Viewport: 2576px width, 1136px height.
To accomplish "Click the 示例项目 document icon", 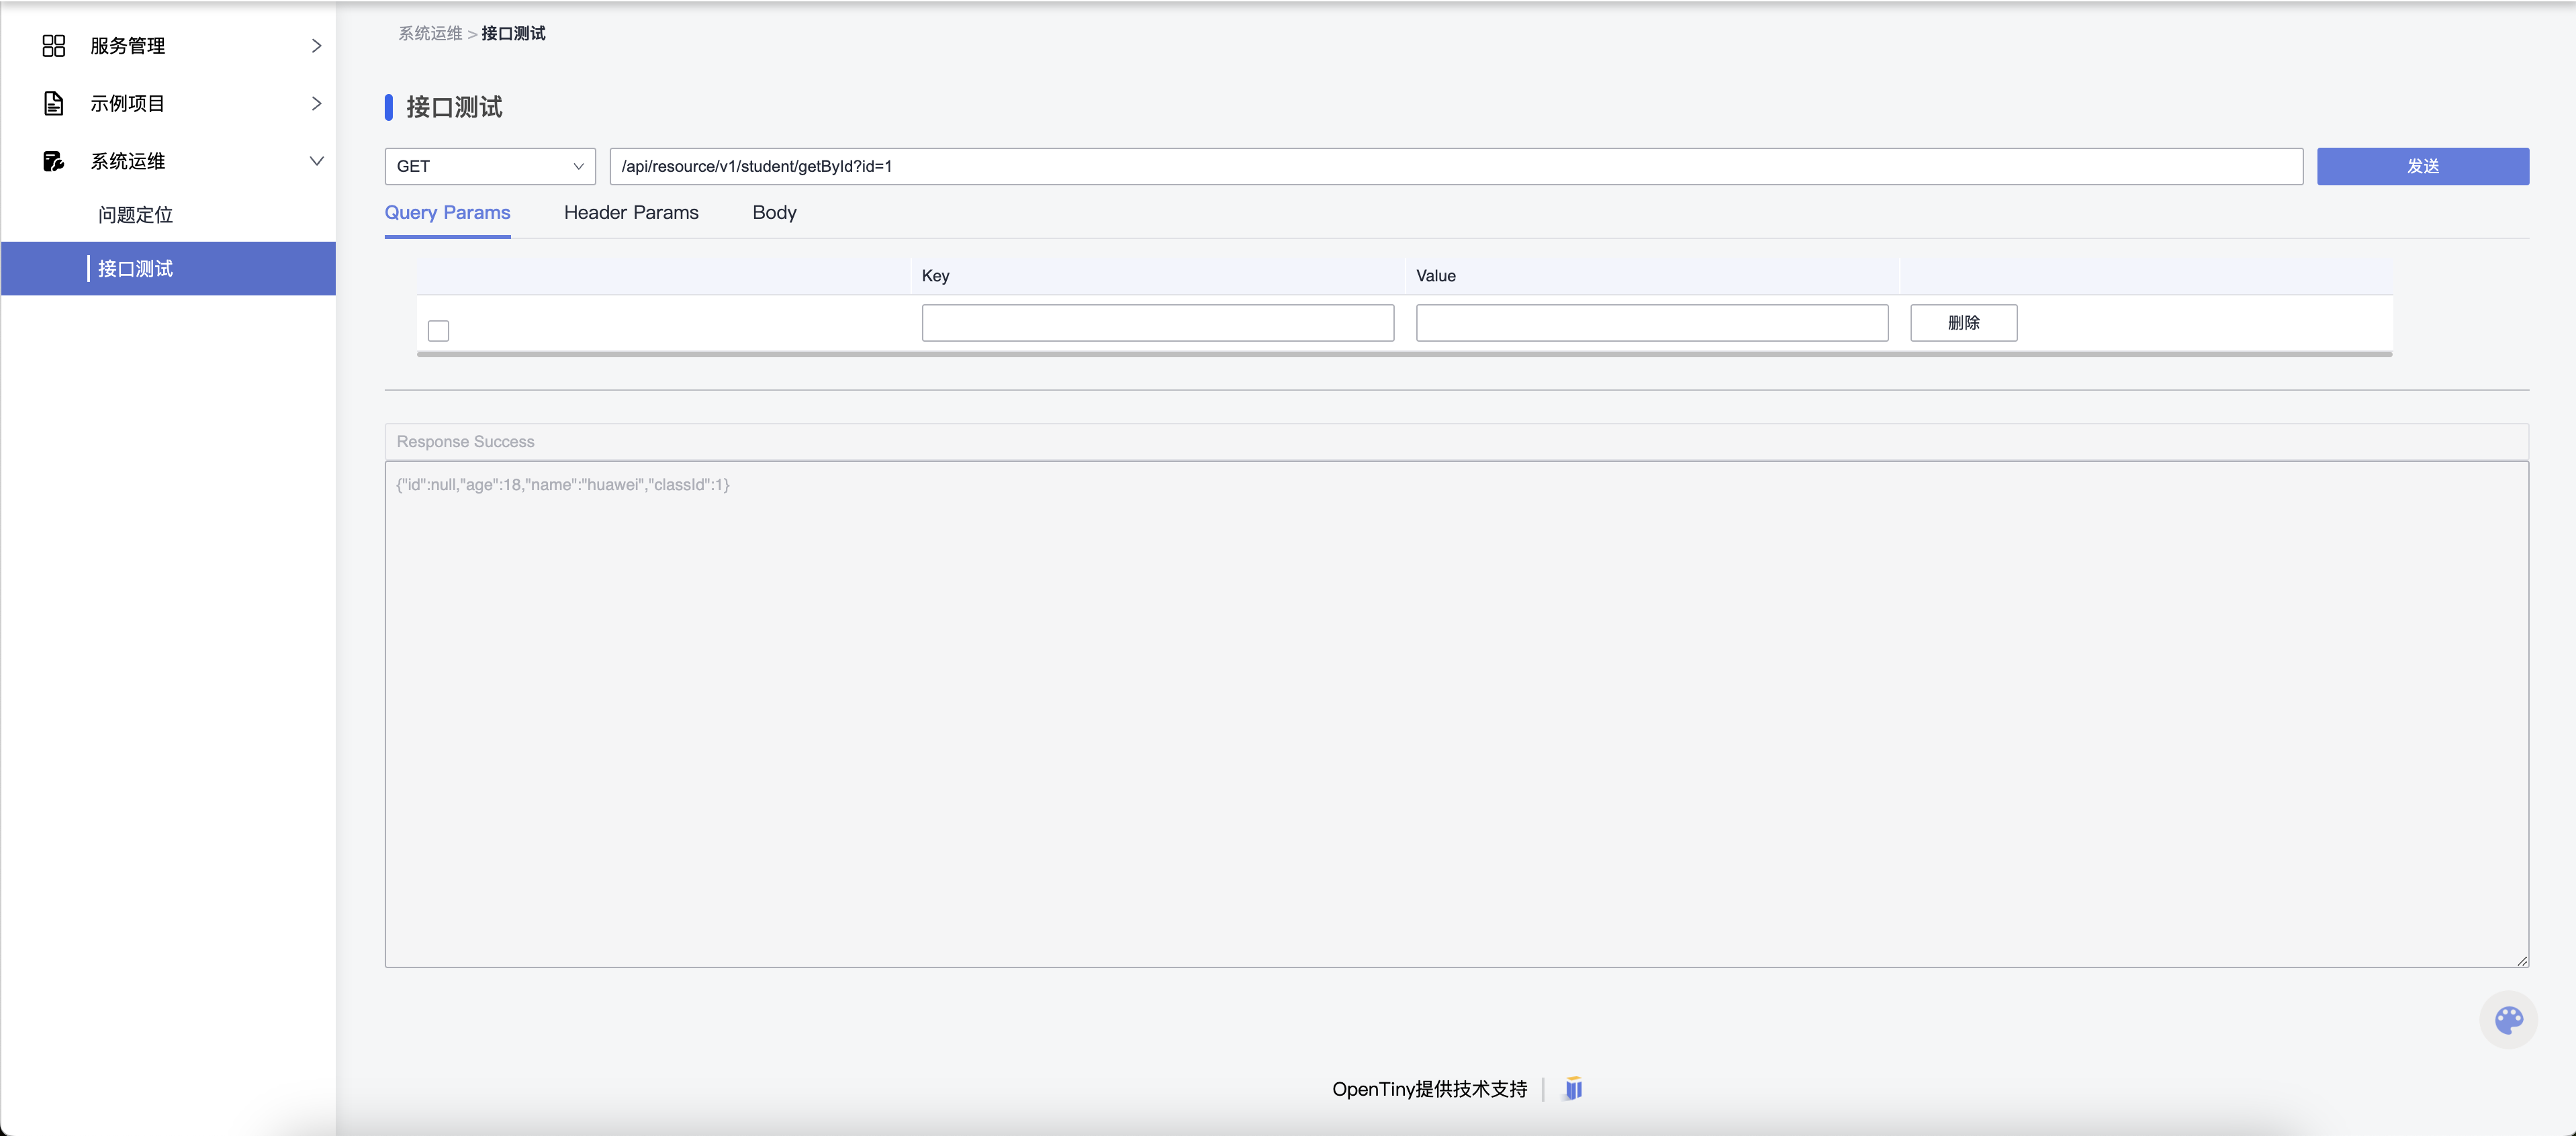I will (x=54, y=104).
